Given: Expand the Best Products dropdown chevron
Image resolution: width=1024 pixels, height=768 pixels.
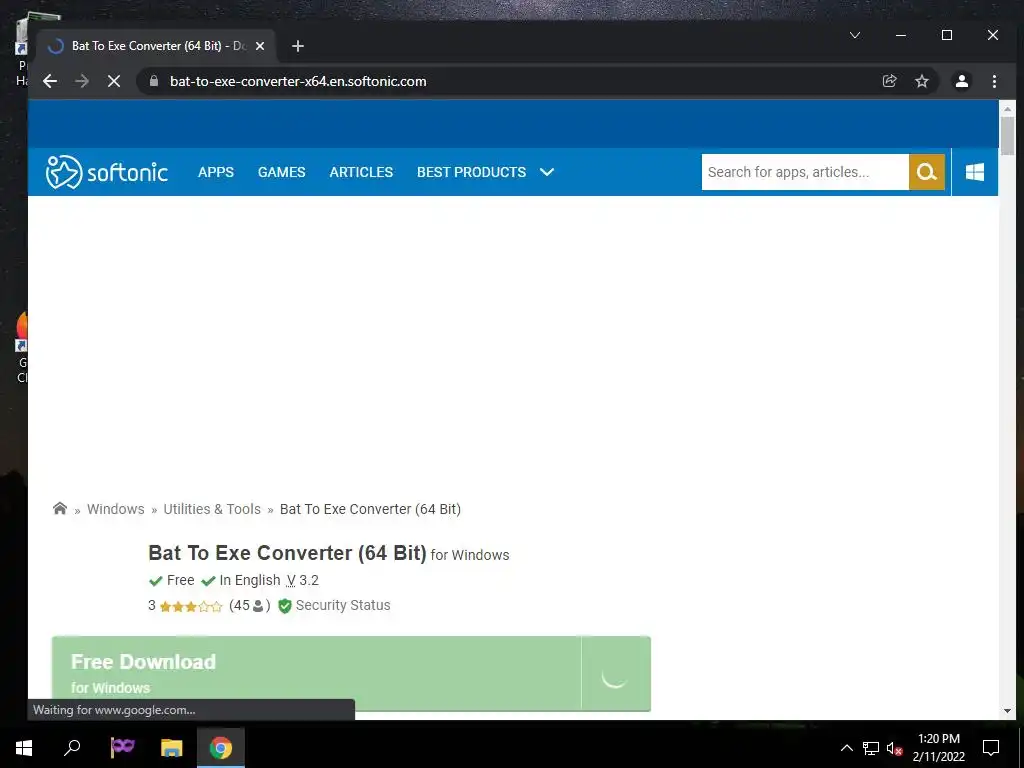Looking at the screenshot, I should tap(547, 172).
